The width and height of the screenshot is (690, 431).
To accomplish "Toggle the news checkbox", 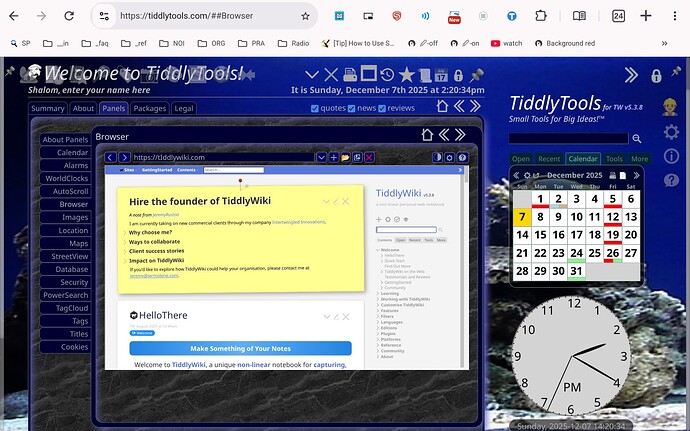I will click(x=351, y=108).
